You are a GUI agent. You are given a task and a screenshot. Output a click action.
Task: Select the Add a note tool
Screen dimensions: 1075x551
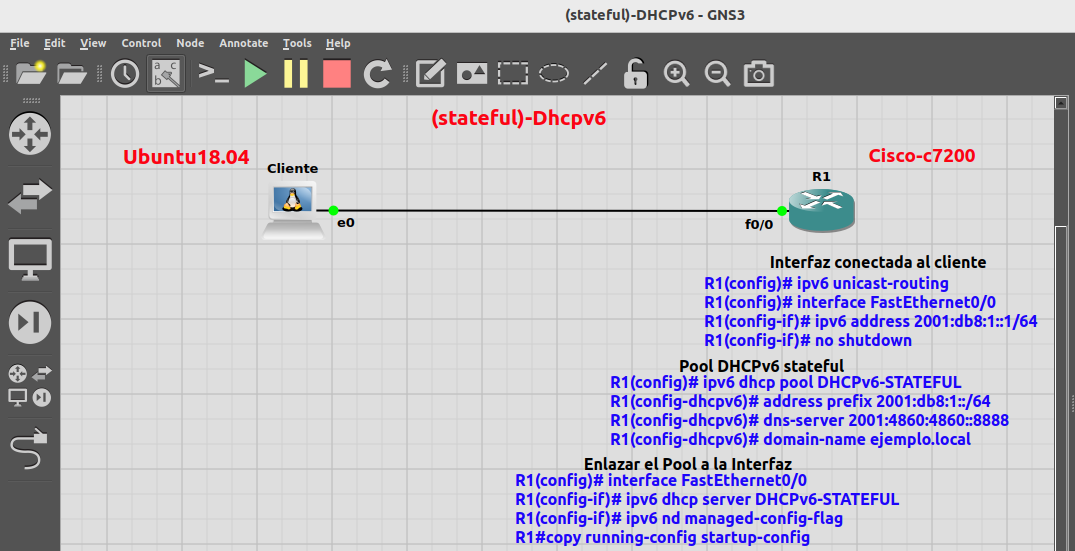[430, 73]
